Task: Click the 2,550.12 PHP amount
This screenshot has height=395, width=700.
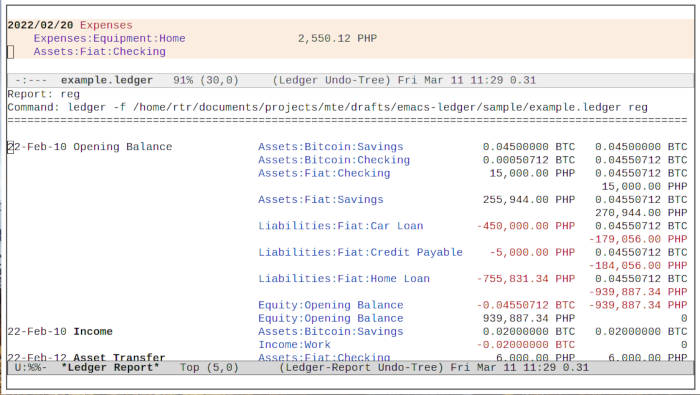Action: point(338,38)
